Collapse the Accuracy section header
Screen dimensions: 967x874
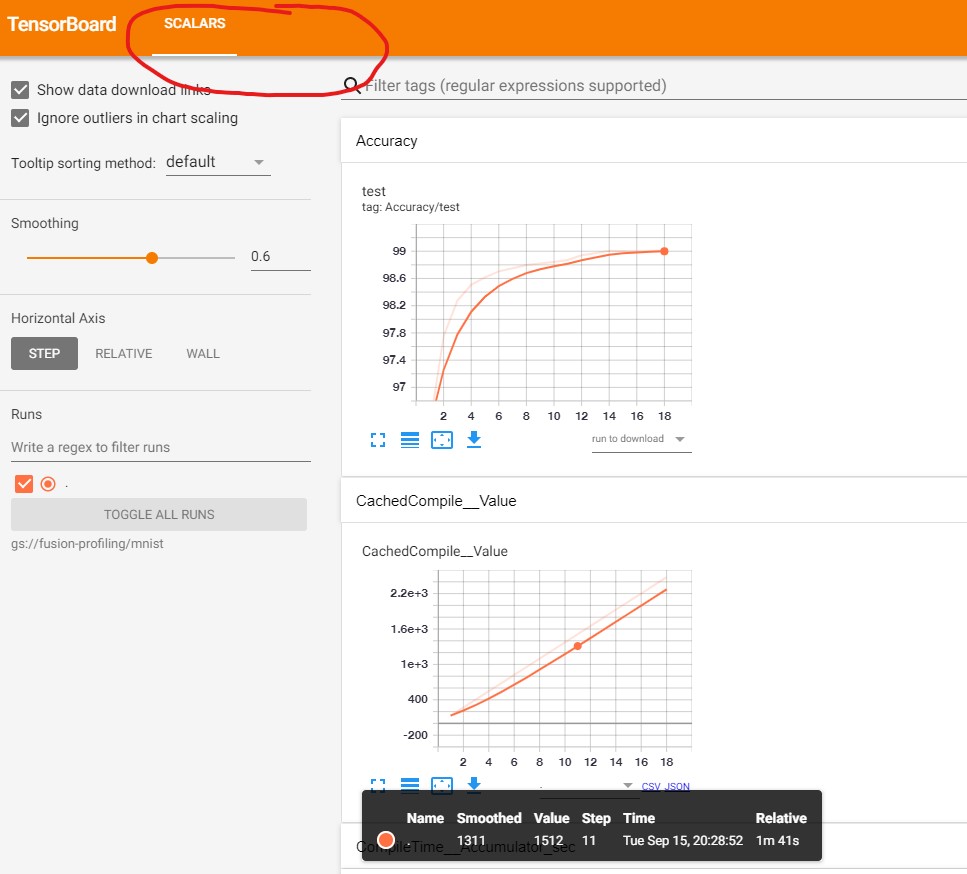[654, 141]
